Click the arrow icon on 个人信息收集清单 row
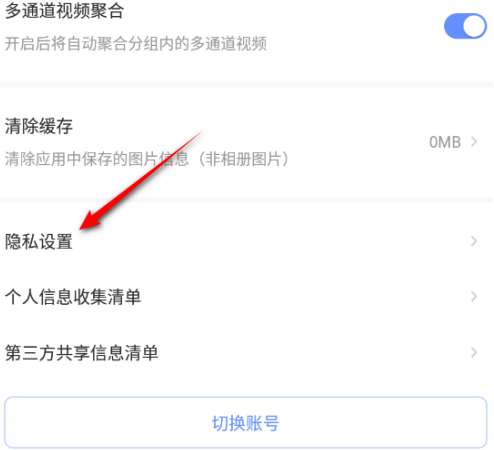This screenshot has width=494, height=450. (x=474, y=296)
